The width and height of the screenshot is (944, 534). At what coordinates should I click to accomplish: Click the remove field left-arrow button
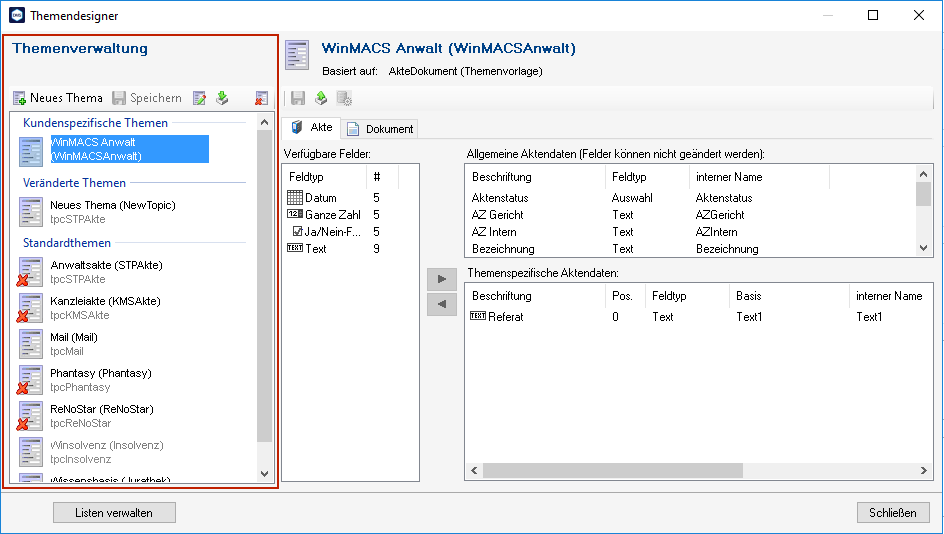[x=442, y=304]
